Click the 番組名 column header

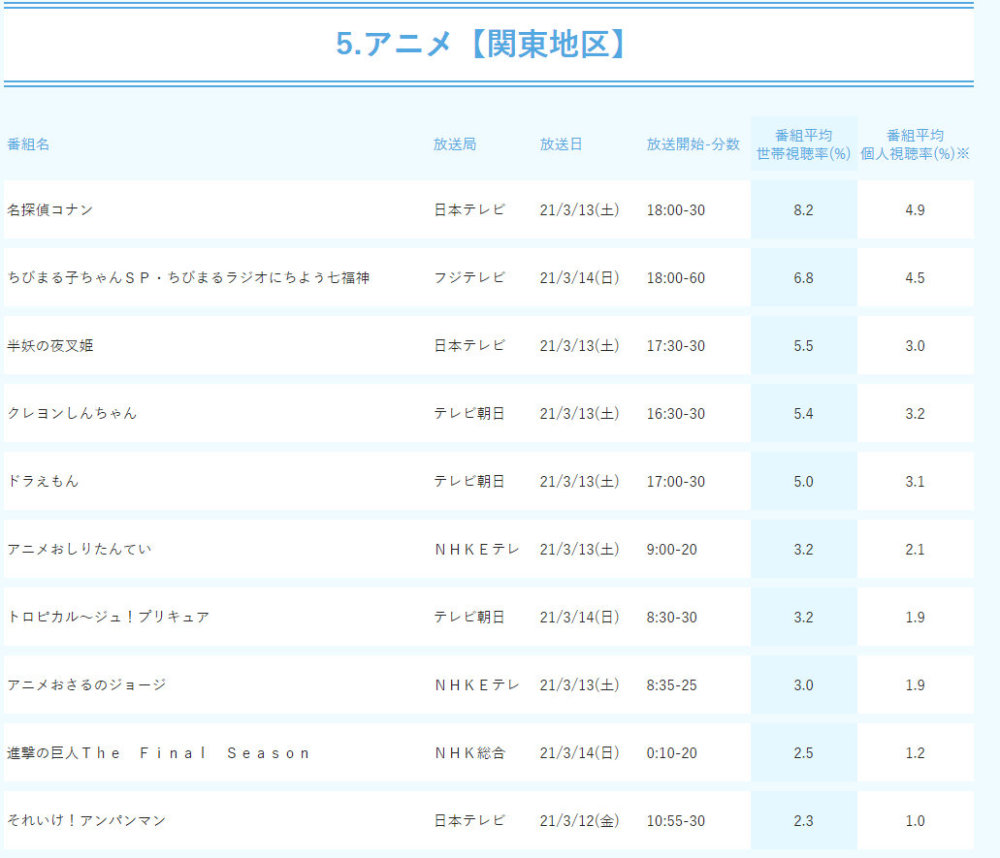pyautogui.click(x=29, y=144)
